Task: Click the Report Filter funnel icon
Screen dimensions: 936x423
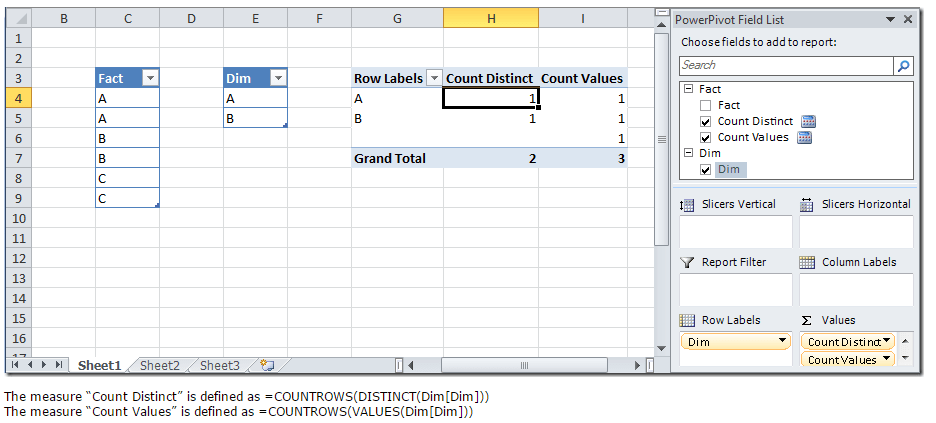Action: pyautogui.click(x=687, y=262)
